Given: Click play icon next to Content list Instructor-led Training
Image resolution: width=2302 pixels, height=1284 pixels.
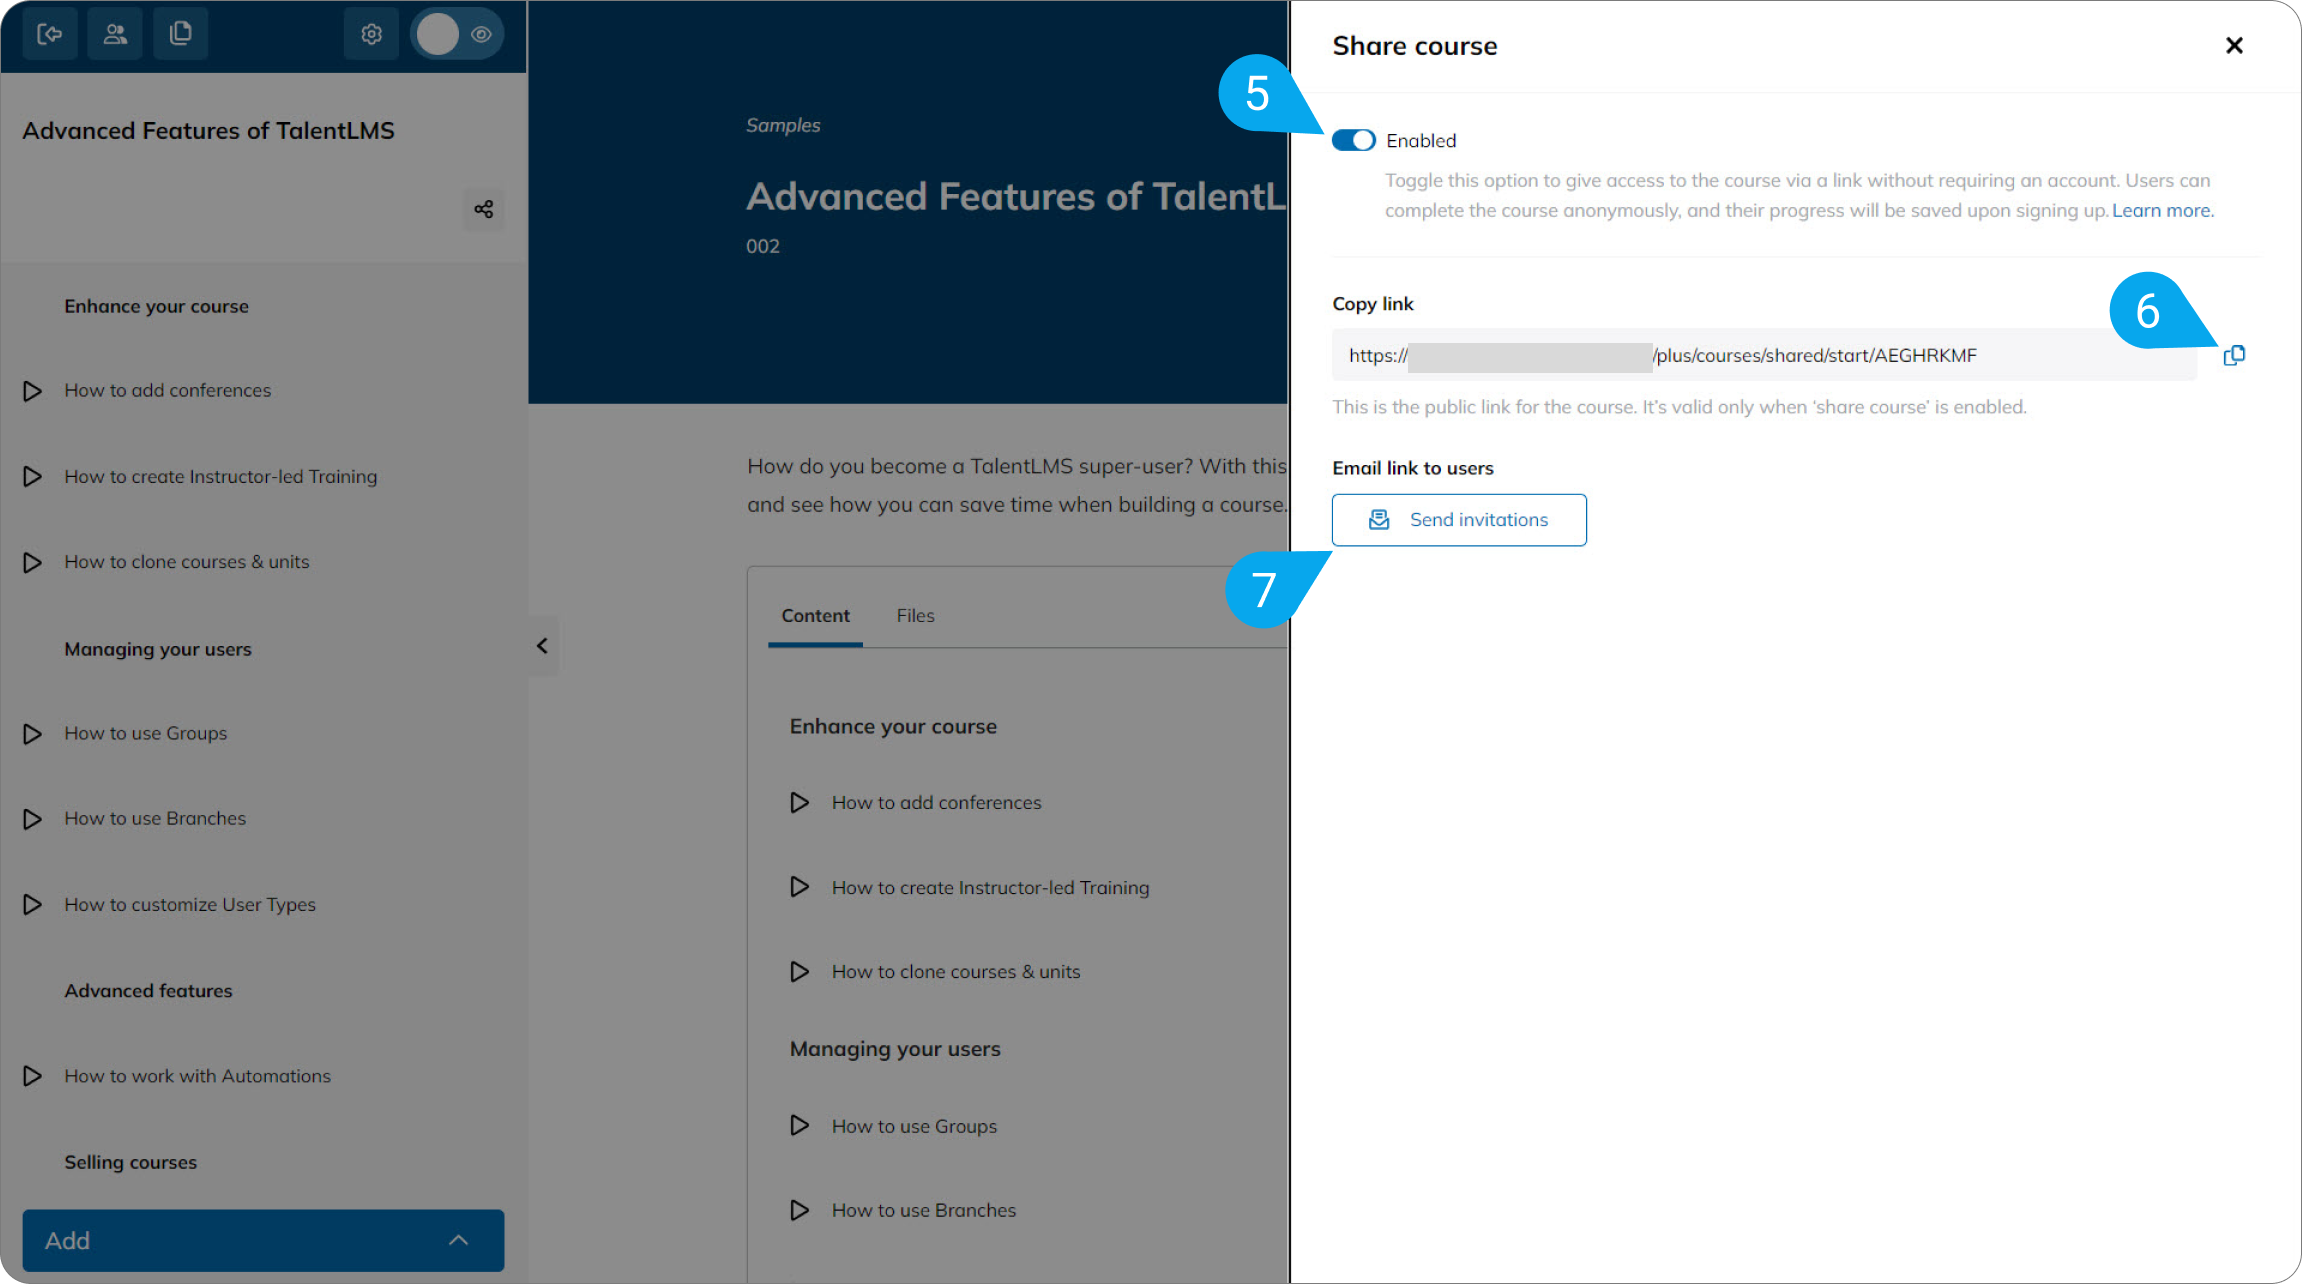Looking at the screenshot, I should 799,887.
